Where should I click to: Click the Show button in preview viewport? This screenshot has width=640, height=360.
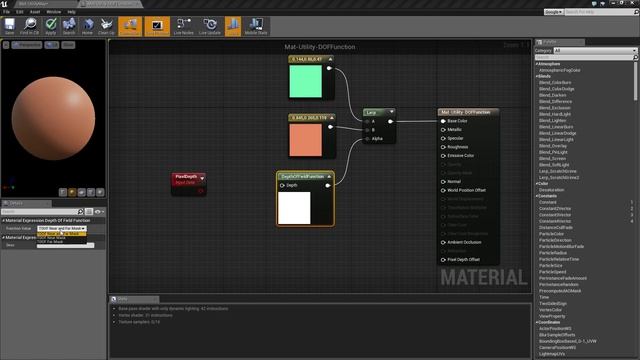pyautogui.click(x=68, y=45)
